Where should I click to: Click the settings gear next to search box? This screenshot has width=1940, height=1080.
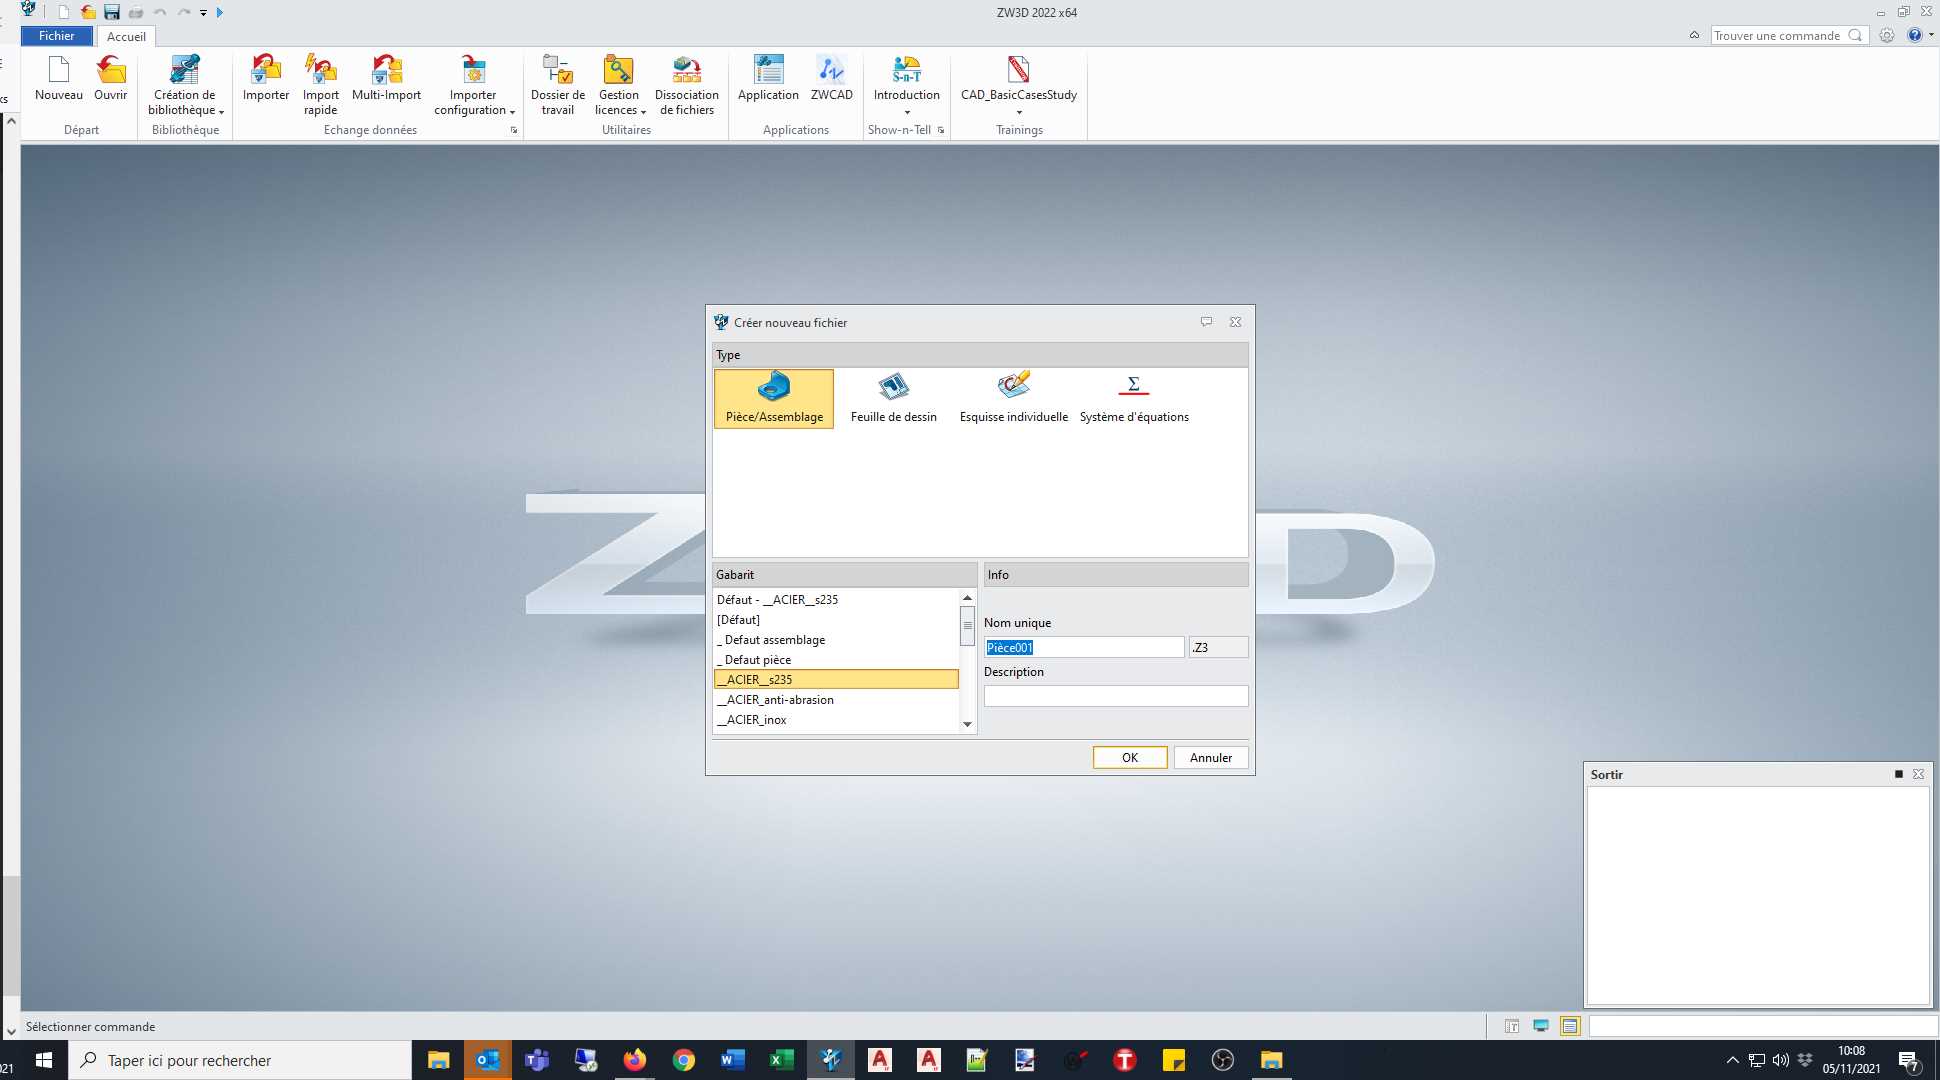tap(1886, 35)
